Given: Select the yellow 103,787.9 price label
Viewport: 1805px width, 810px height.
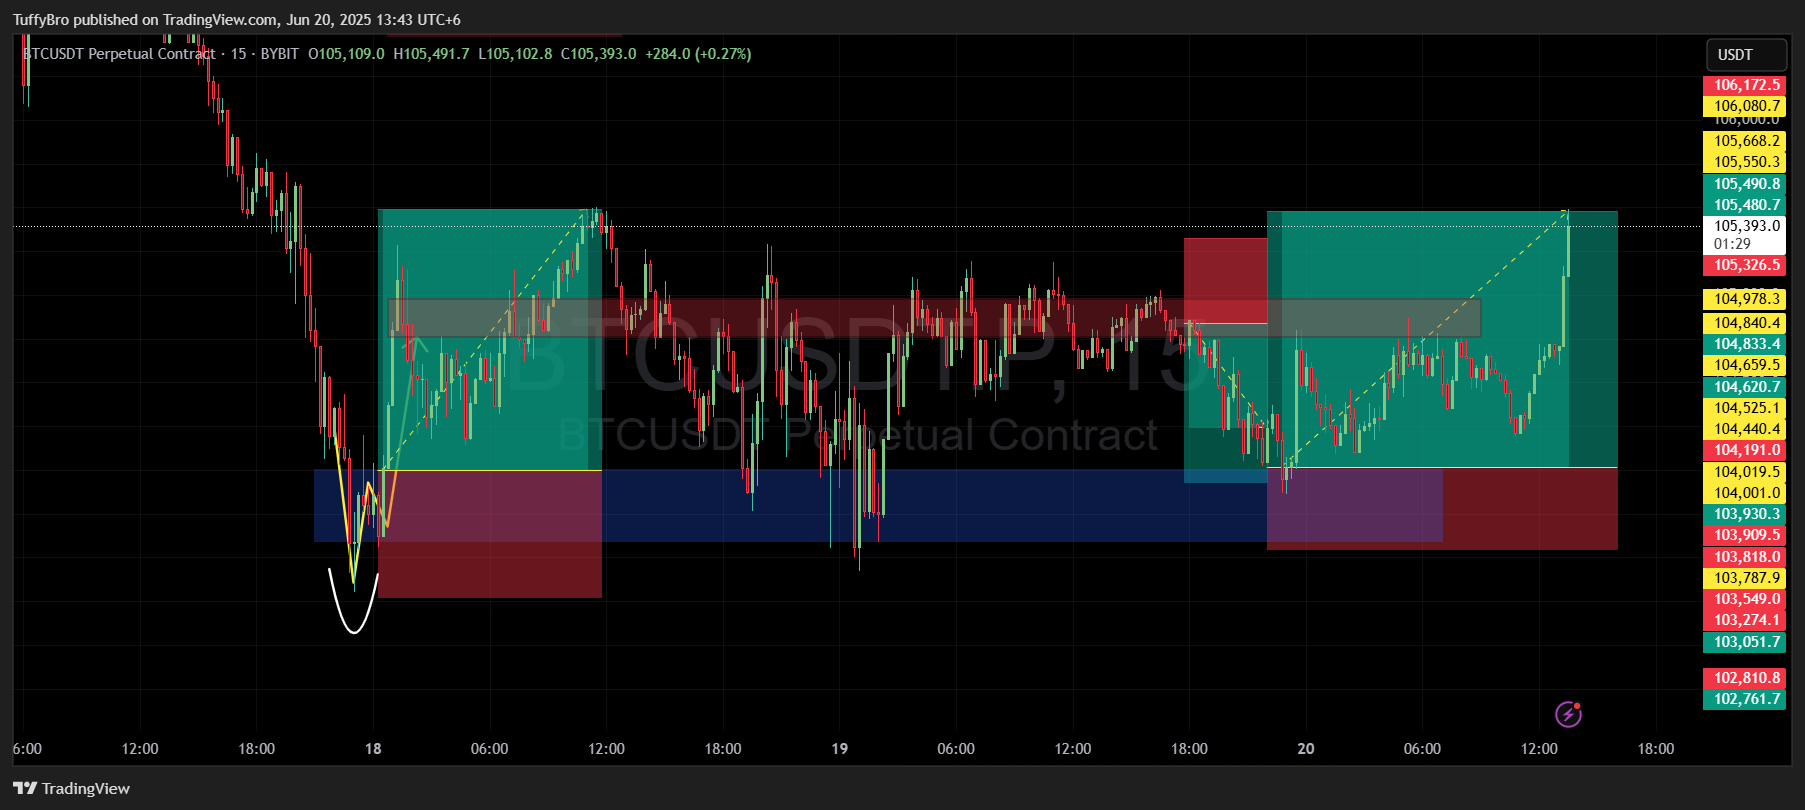Looking at the screenshot, I should [1744, 578].
